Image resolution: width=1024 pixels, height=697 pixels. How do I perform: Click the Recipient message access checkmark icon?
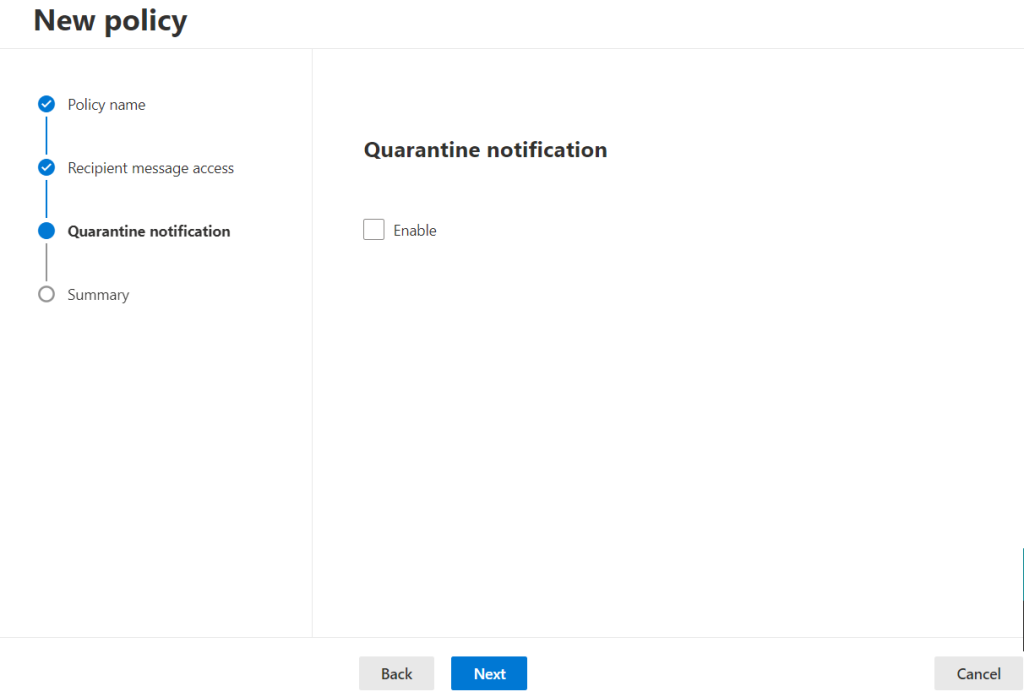click(46, 168)
